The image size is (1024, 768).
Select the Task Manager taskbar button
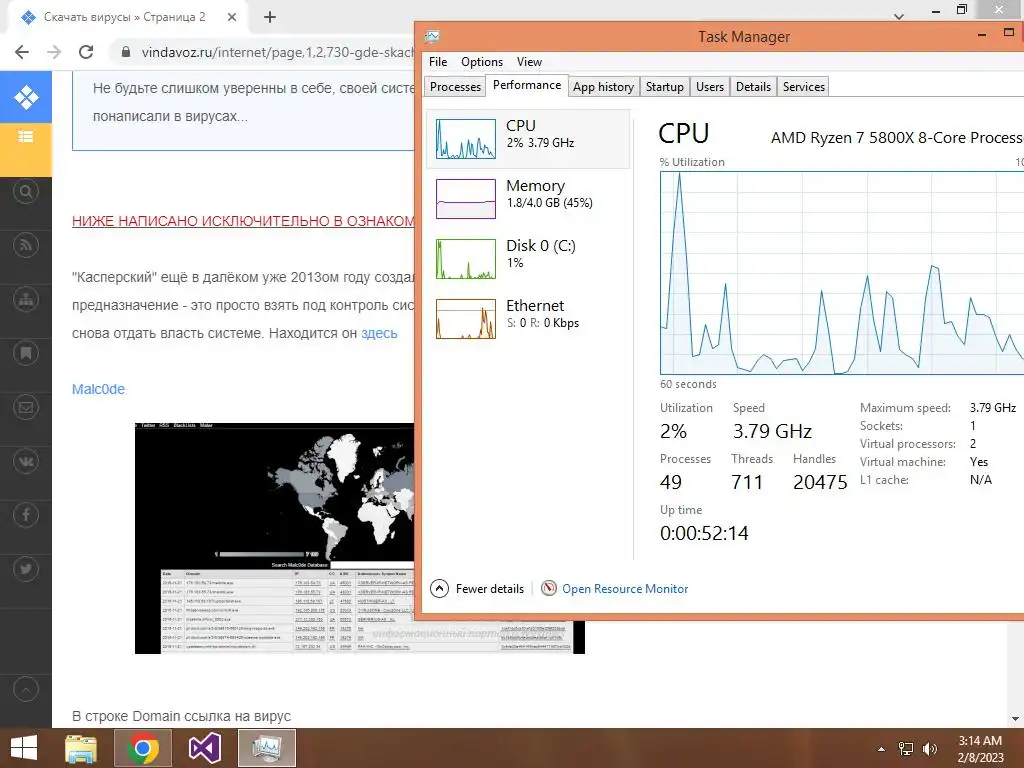point(266,748)
